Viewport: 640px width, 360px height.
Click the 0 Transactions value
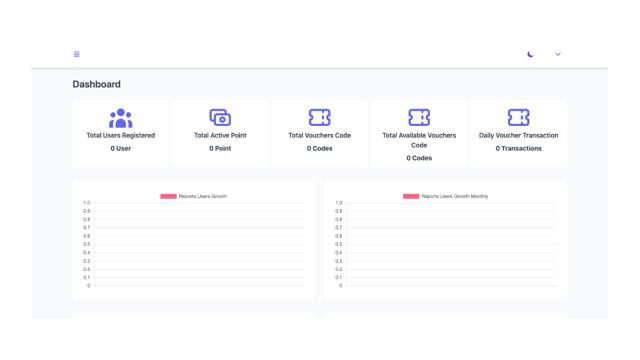point(518,149)
